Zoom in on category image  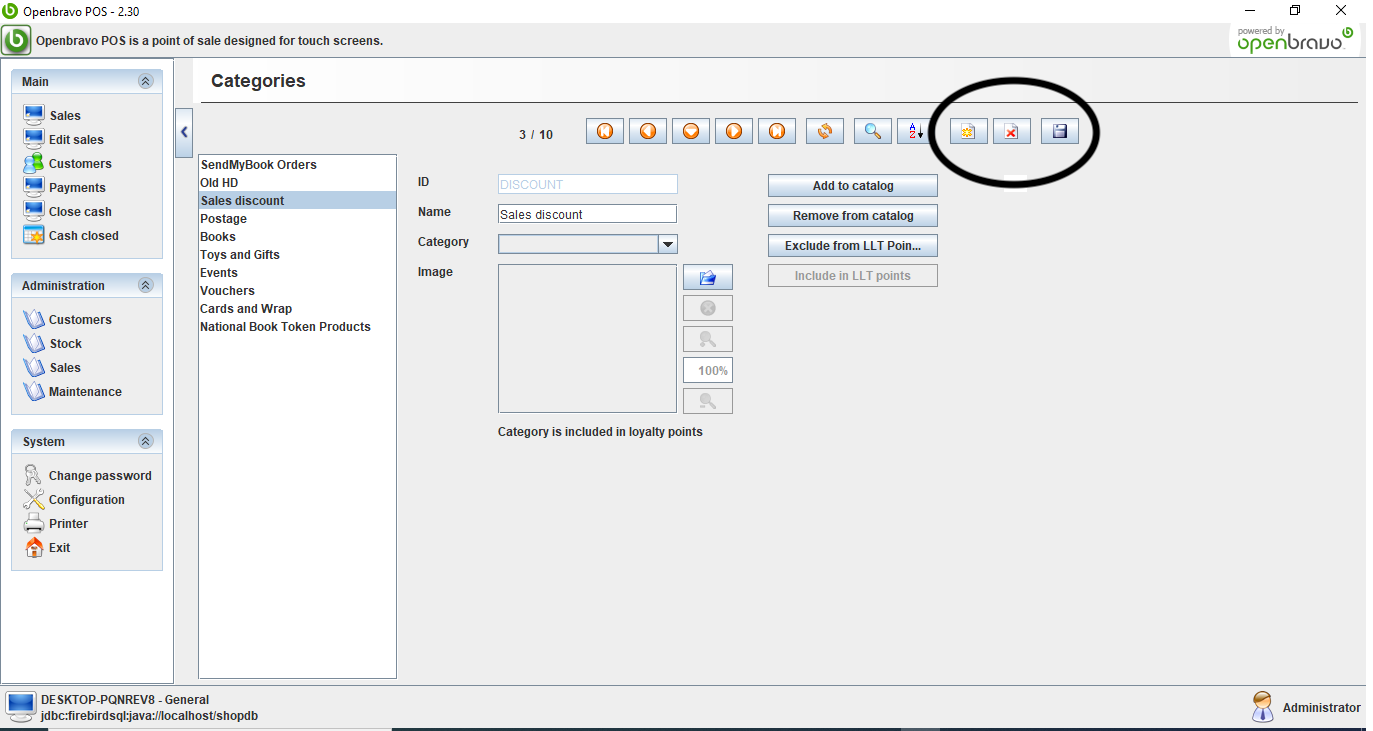708,339
